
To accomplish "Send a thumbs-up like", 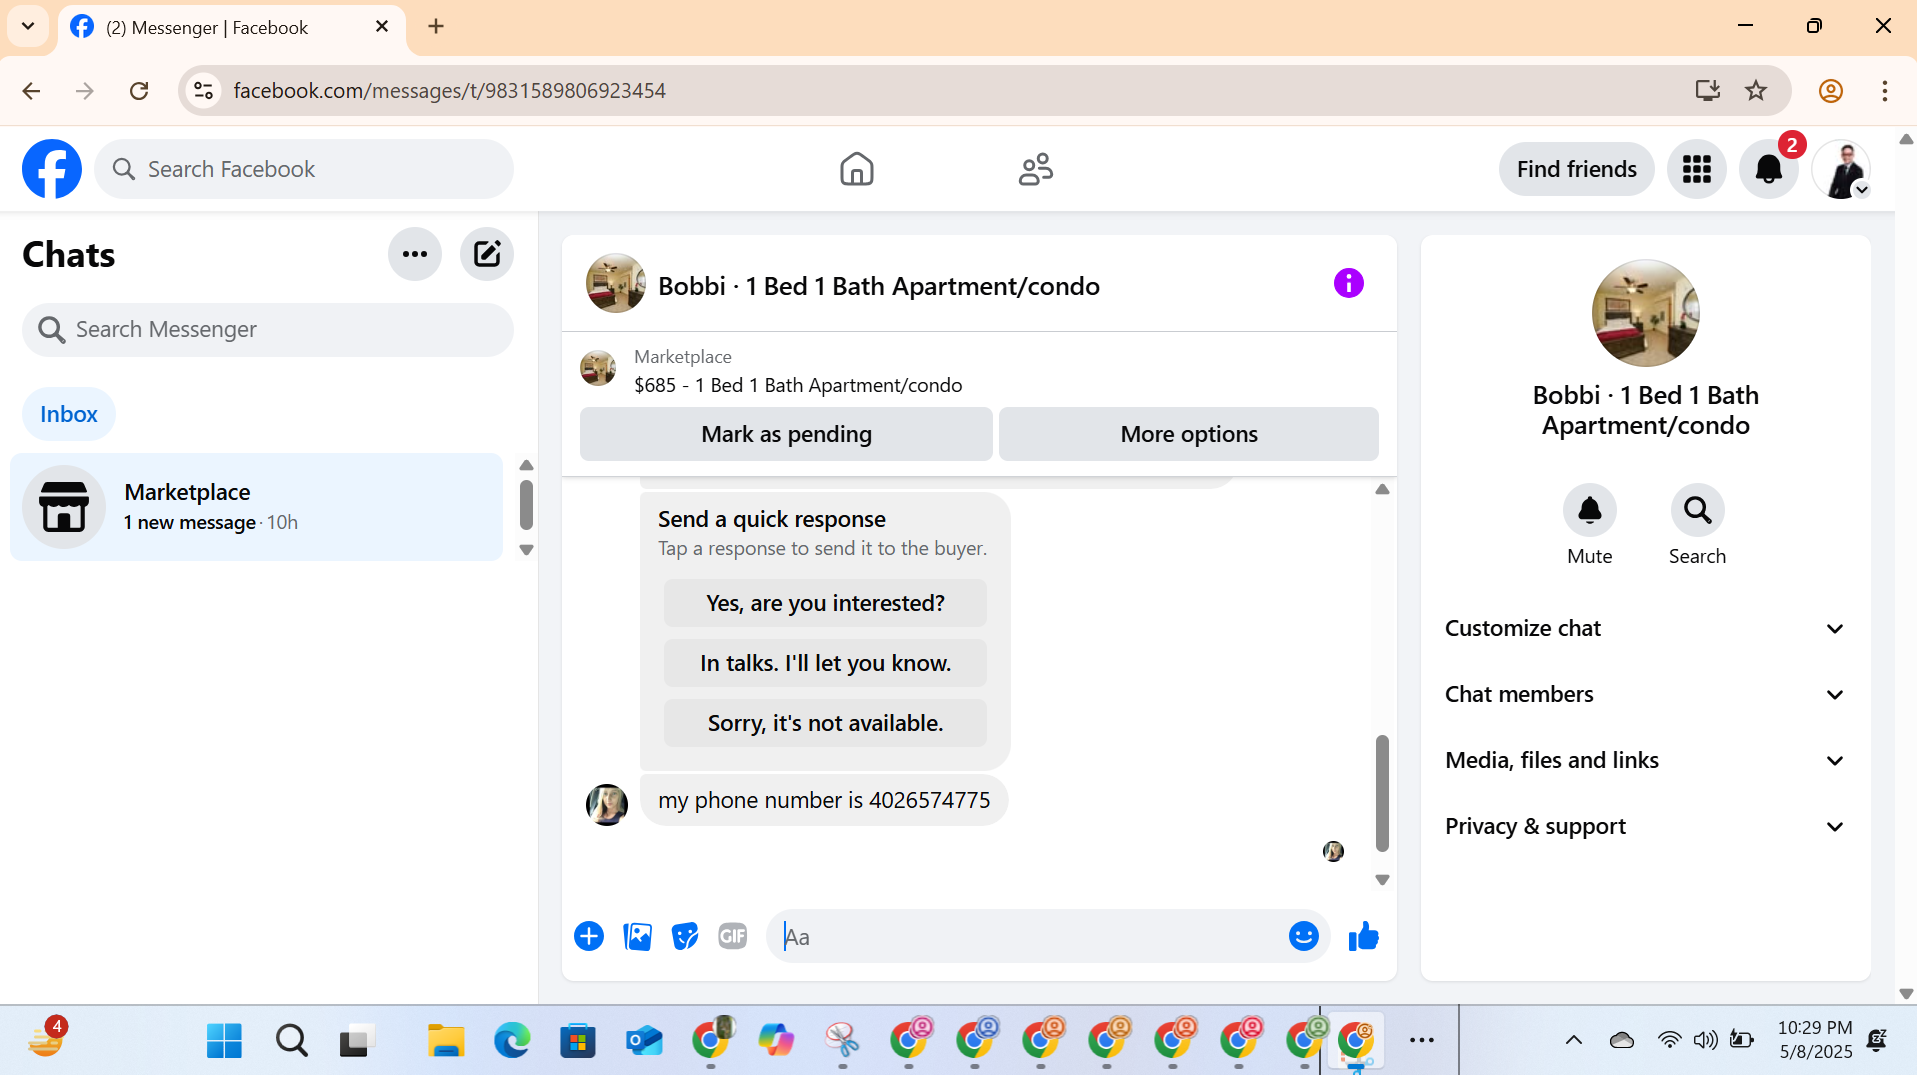I will click(1364, 937).
